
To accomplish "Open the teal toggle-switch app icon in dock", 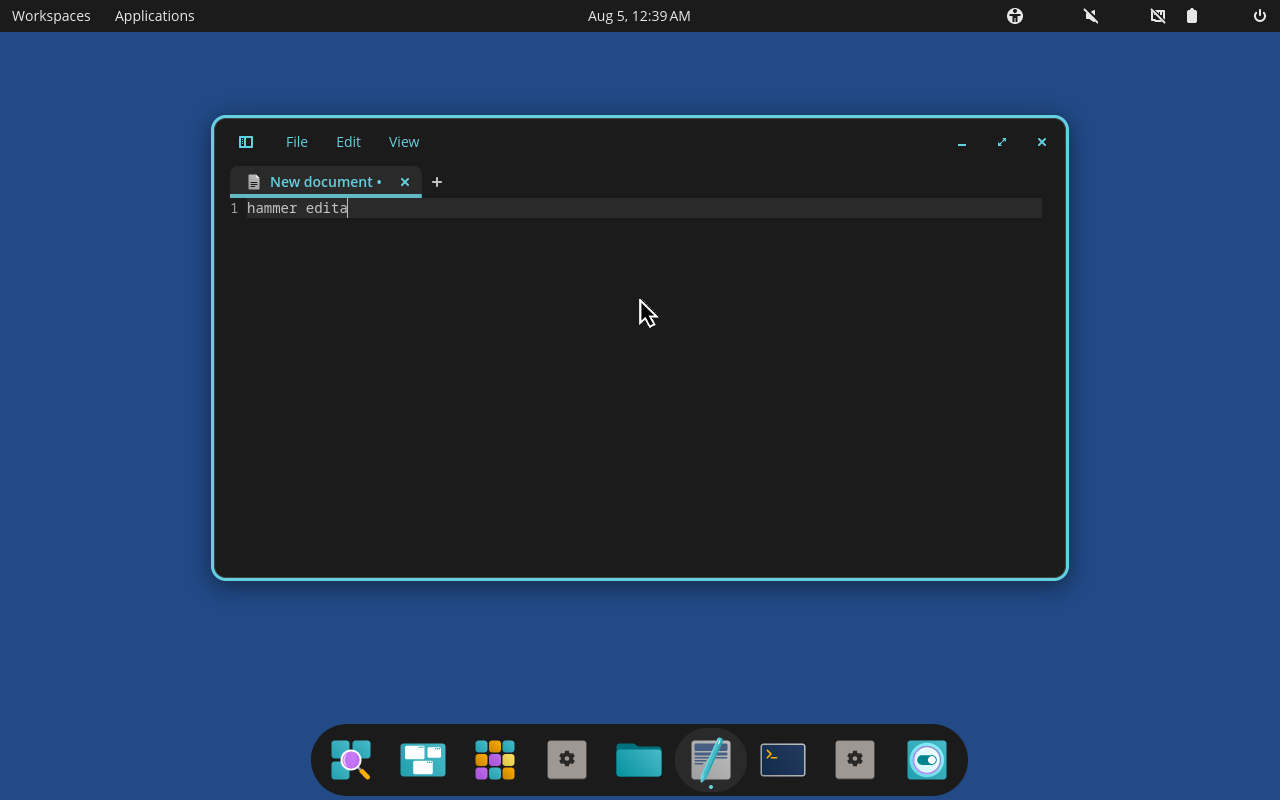I will 927,760.
